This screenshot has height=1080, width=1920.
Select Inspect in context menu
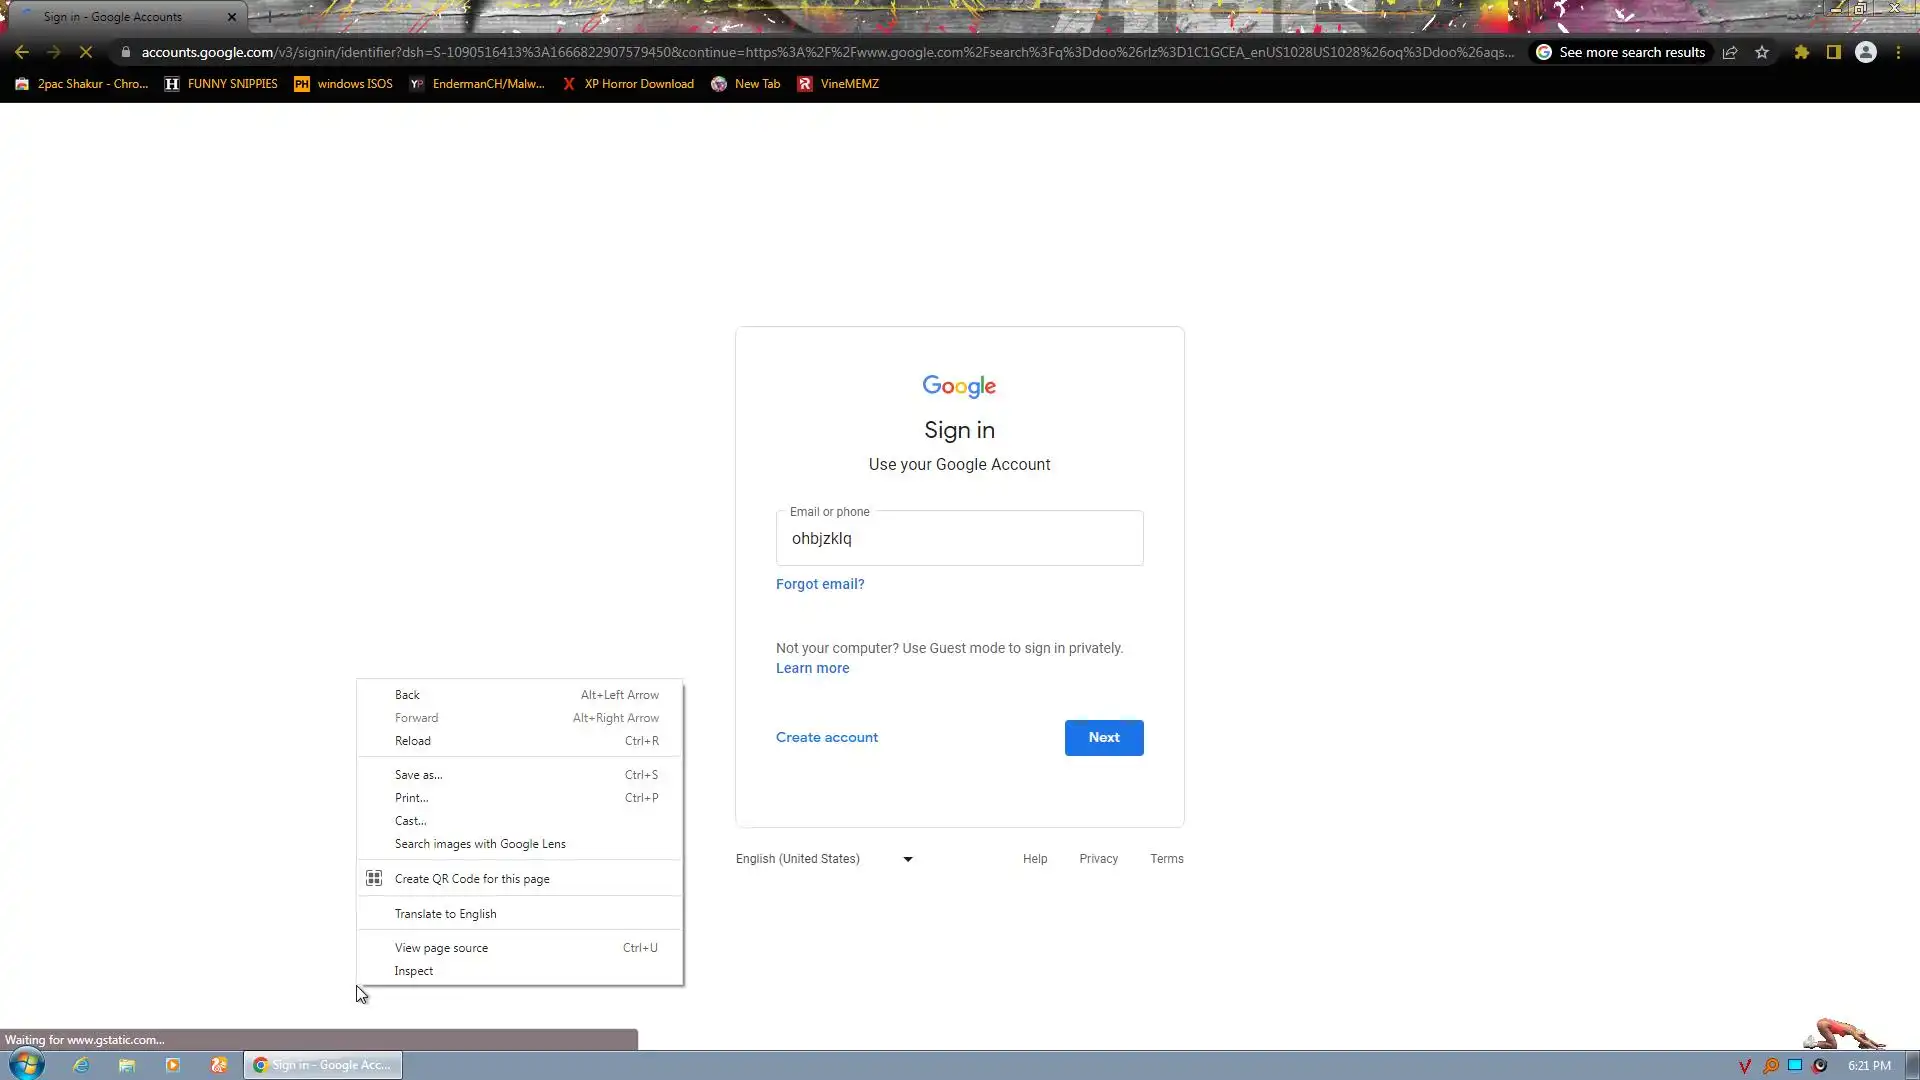[414, 971]
